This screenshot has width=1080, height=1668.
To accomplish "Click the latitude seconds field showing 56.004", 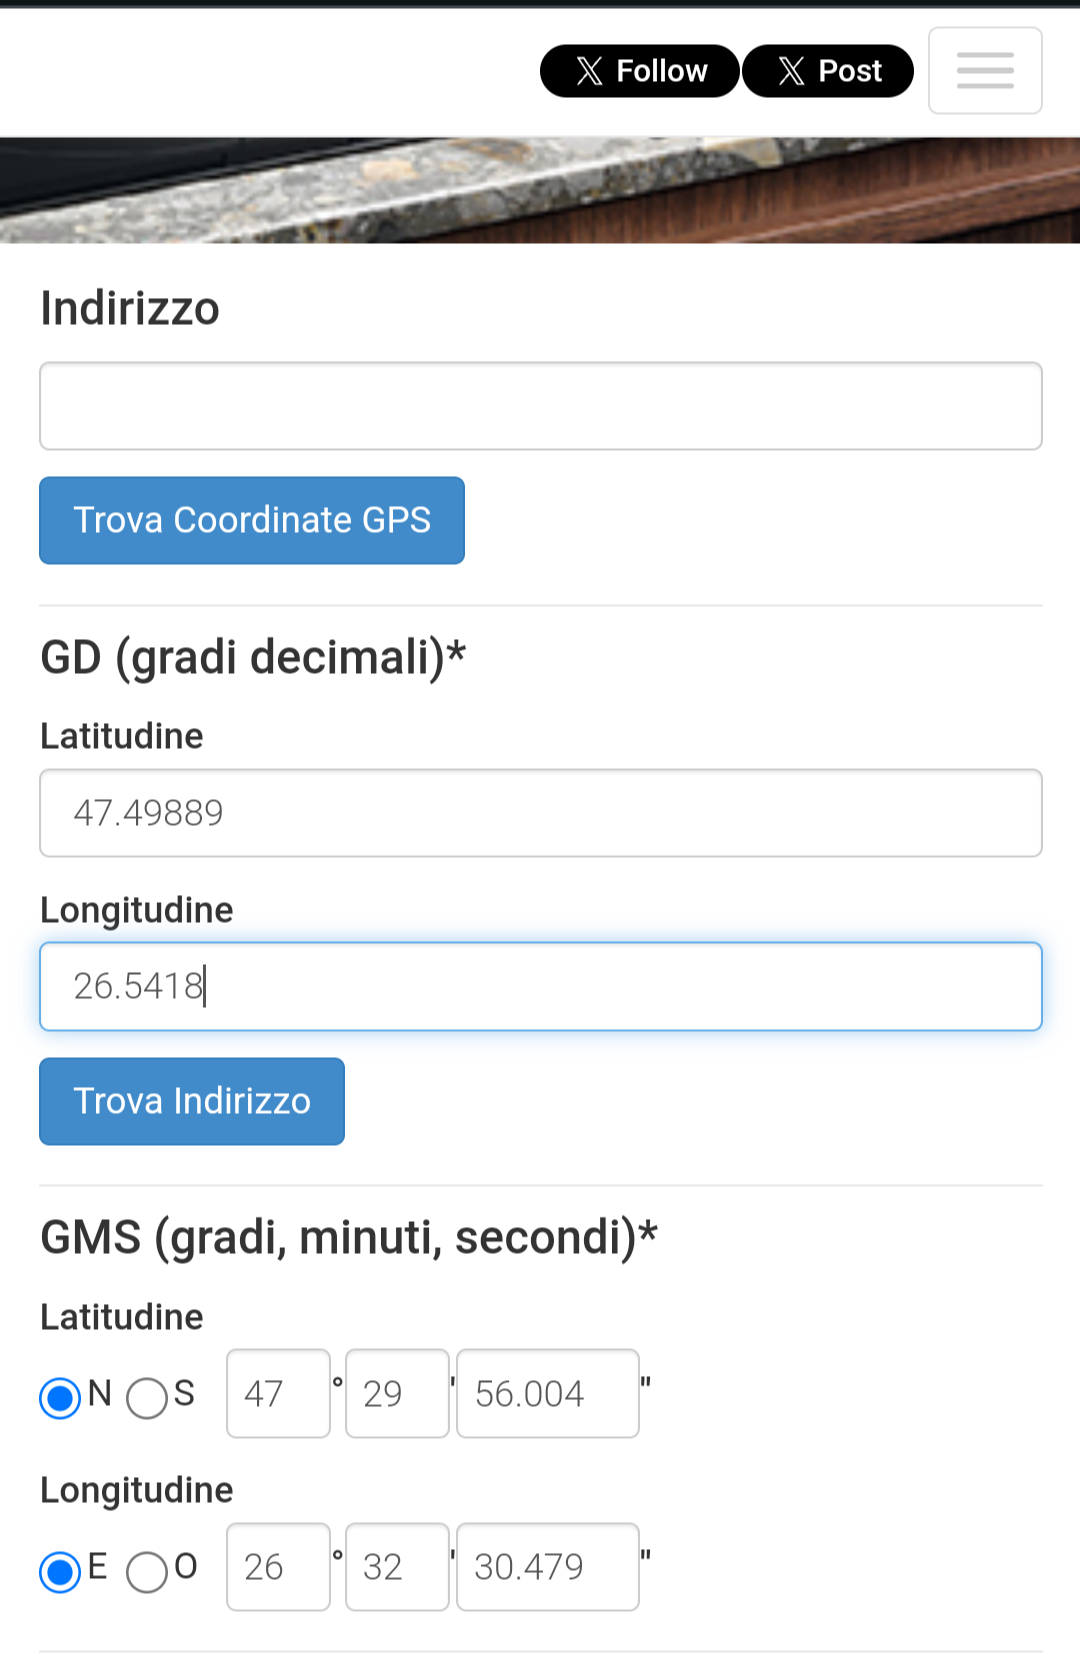I will [547, 1394].
